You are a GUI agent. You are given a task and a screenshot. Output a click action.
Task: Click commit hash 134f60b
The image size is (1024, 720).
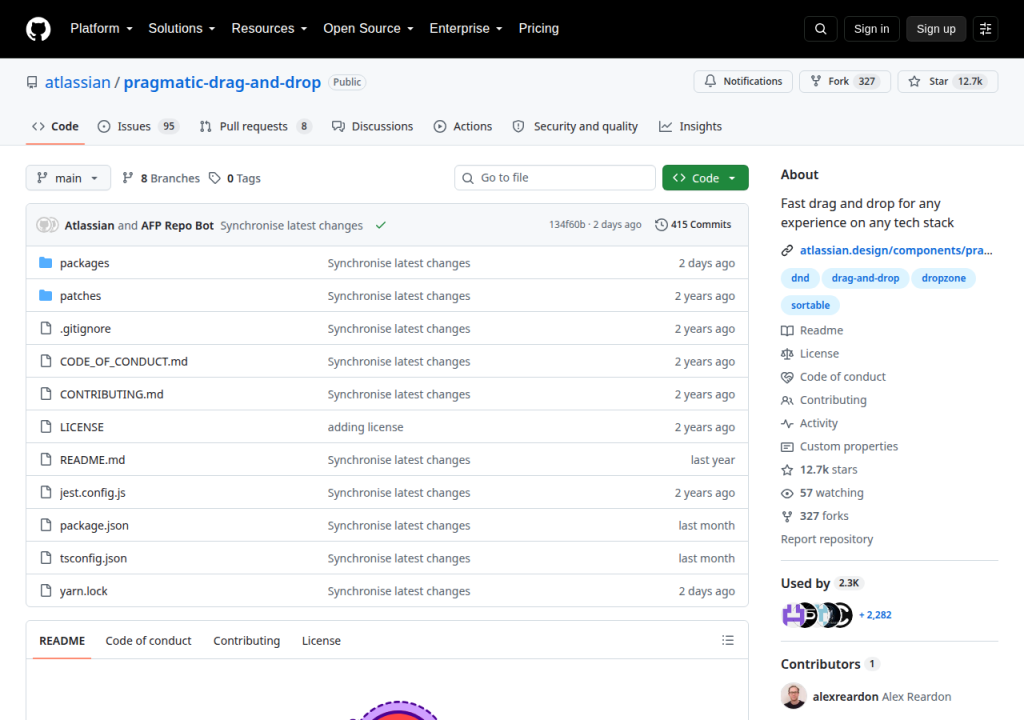567,224
